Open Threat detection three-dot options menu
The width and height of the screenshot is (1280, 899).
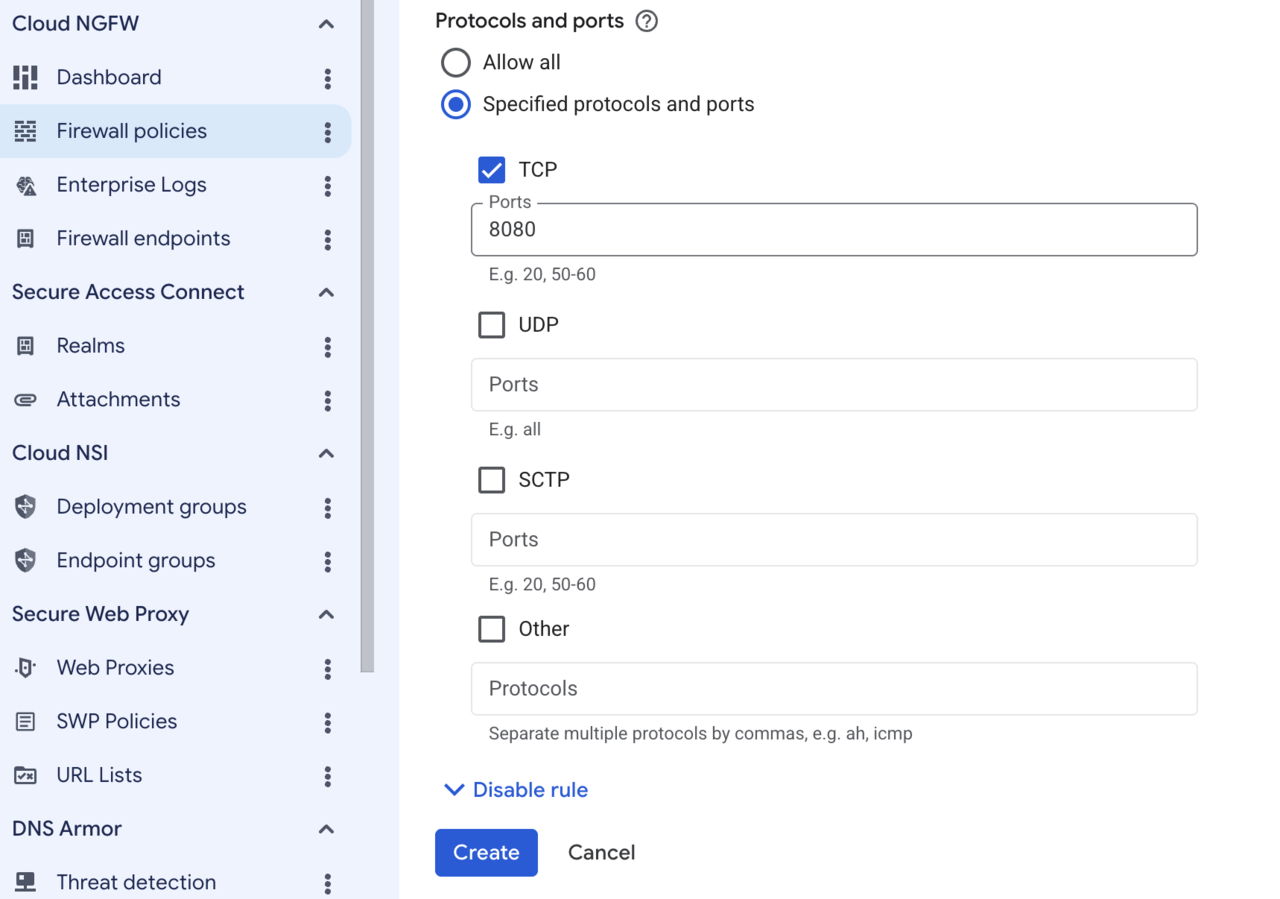327,884
